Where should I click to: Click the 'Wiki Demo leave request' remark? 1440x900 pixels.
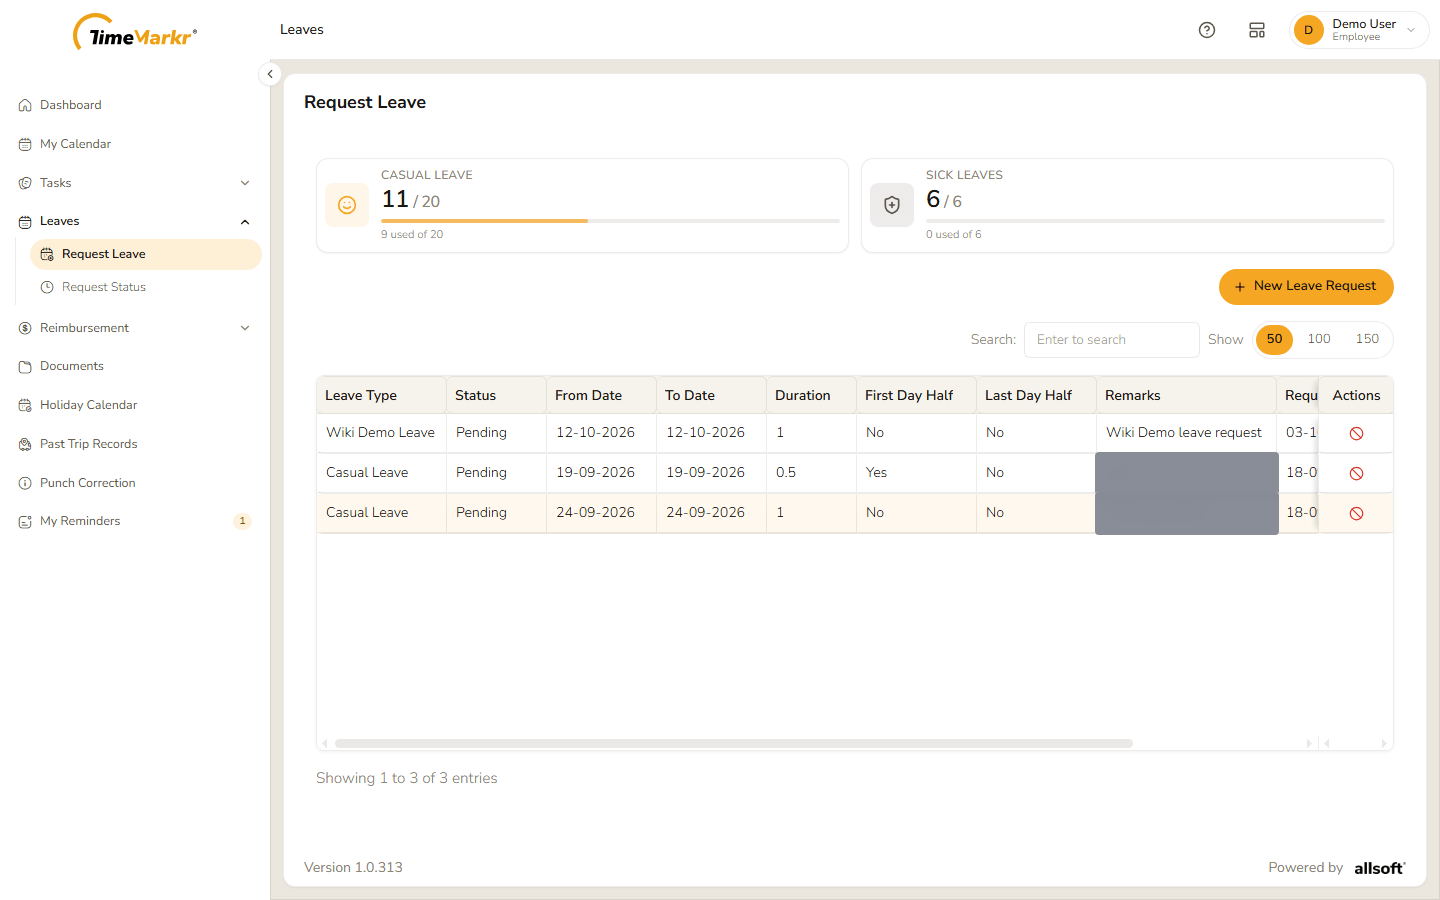[1184, 433]
